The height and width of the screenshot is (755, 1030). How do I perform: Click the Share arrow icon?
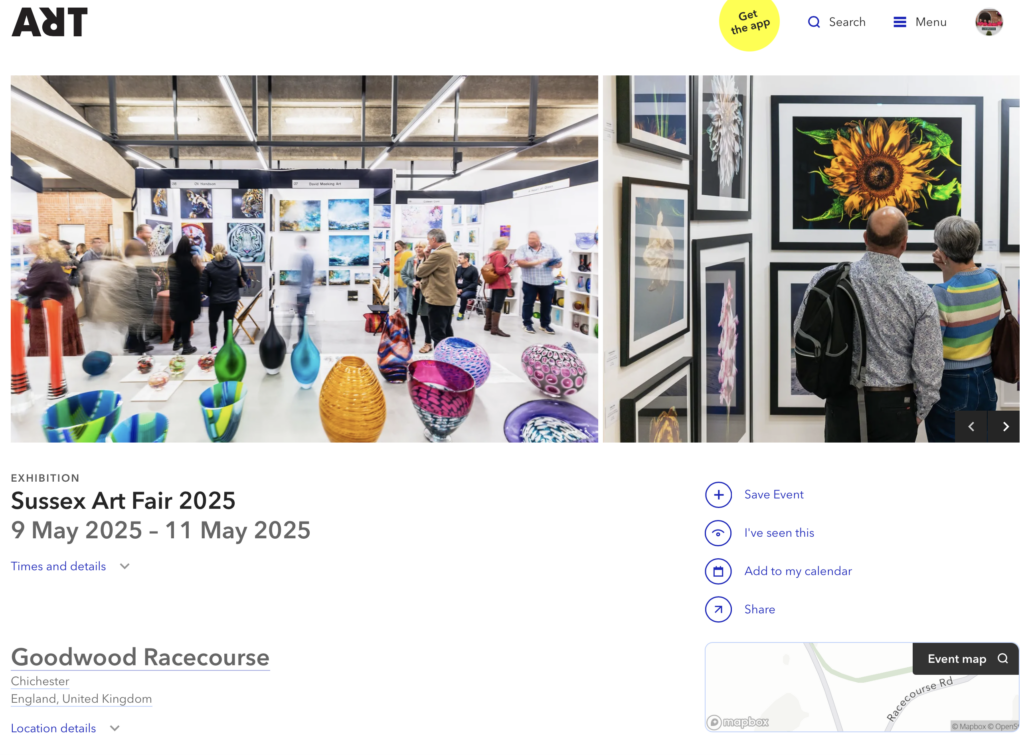718,609
